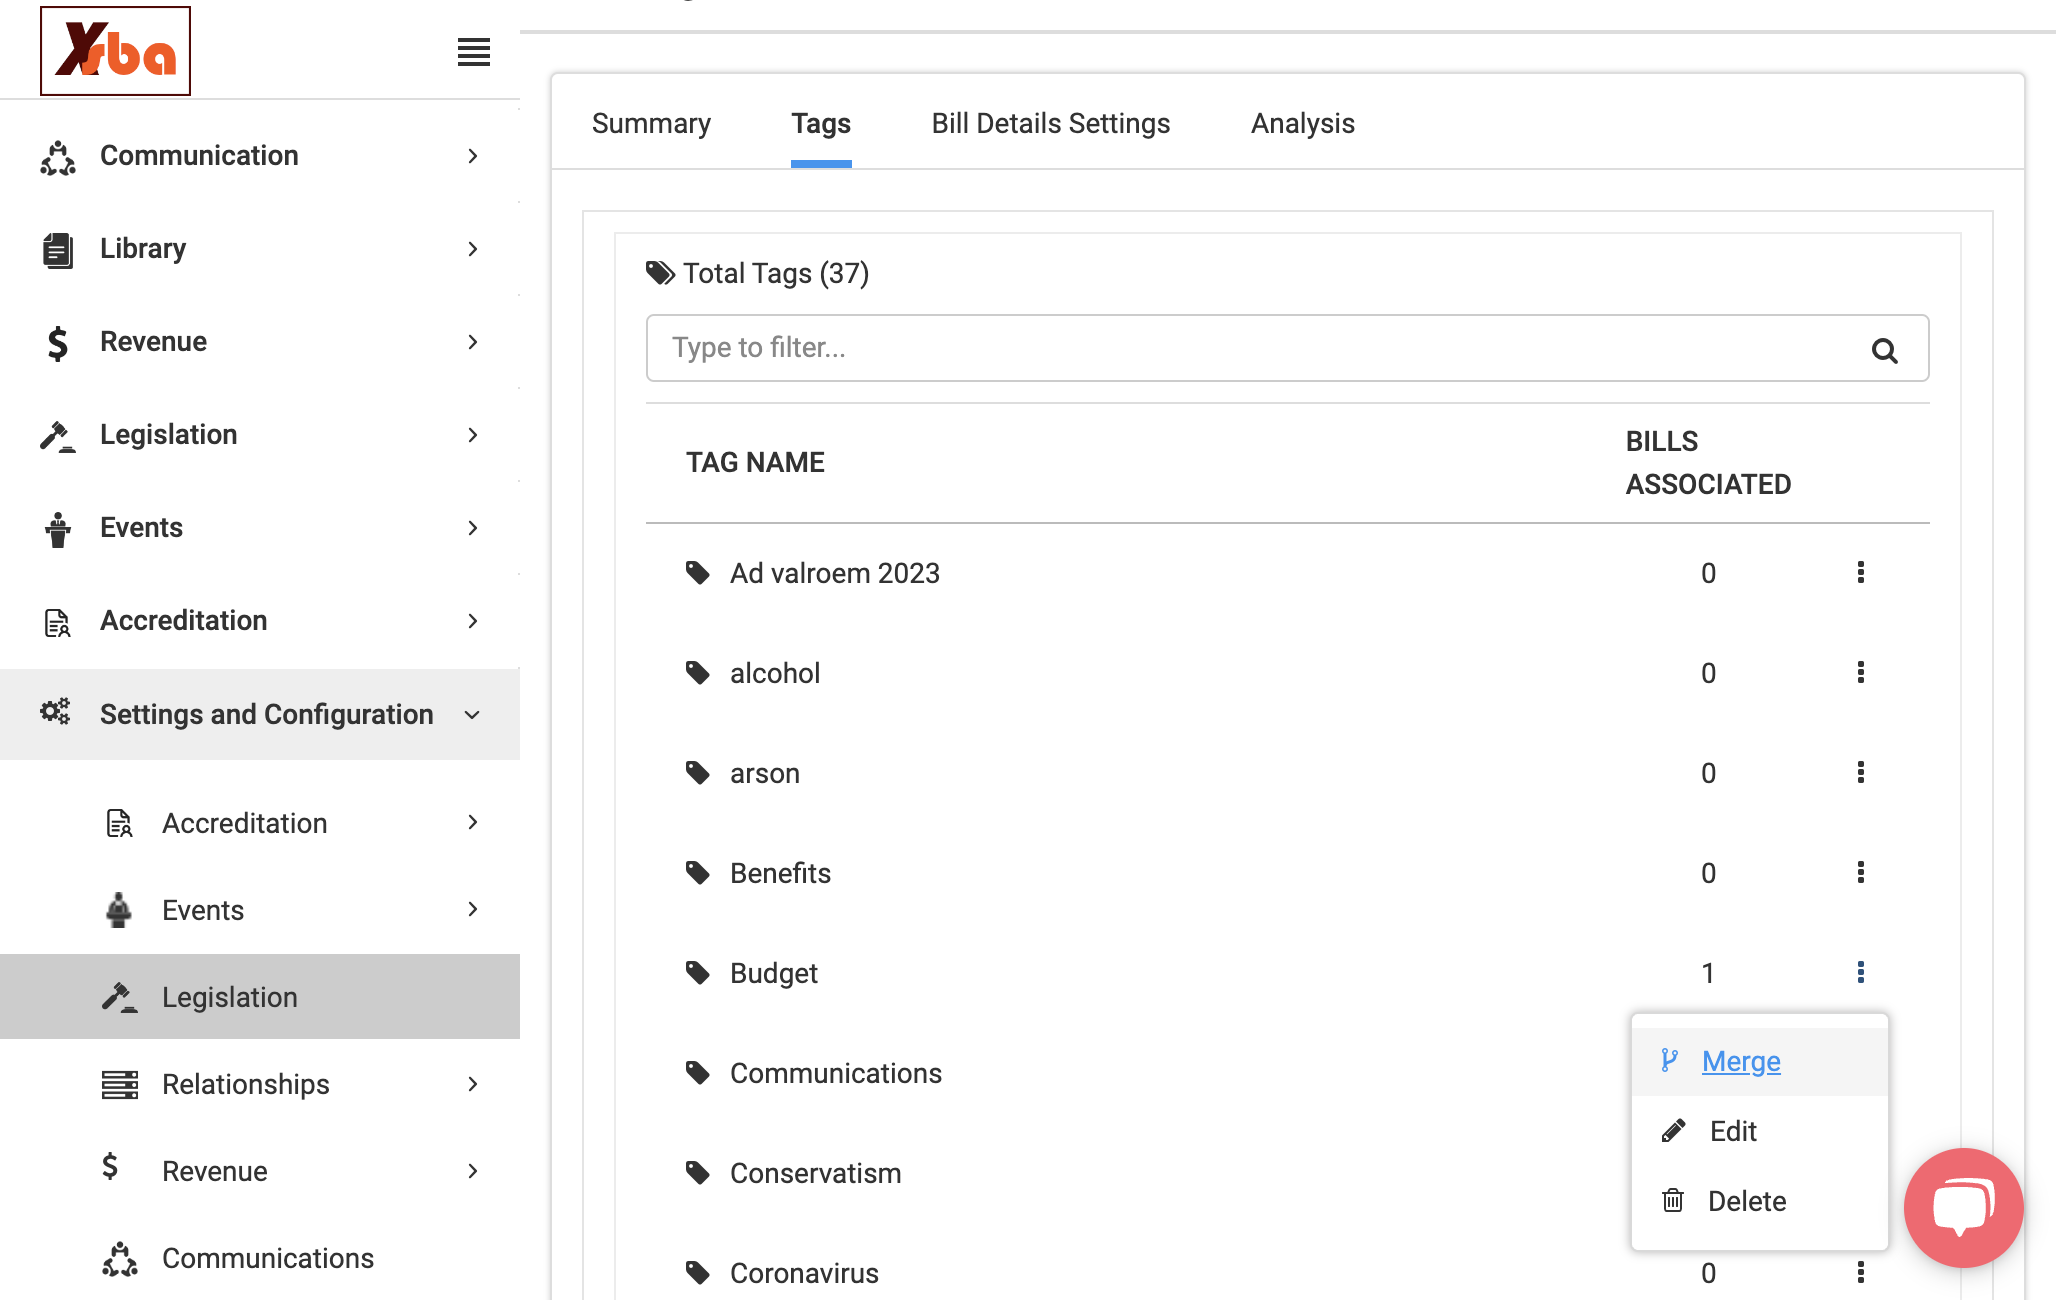Screen dimensions: 2056x1300
Task: Select the Coronavirus tag name
Action: click(x=804, y=1273)
